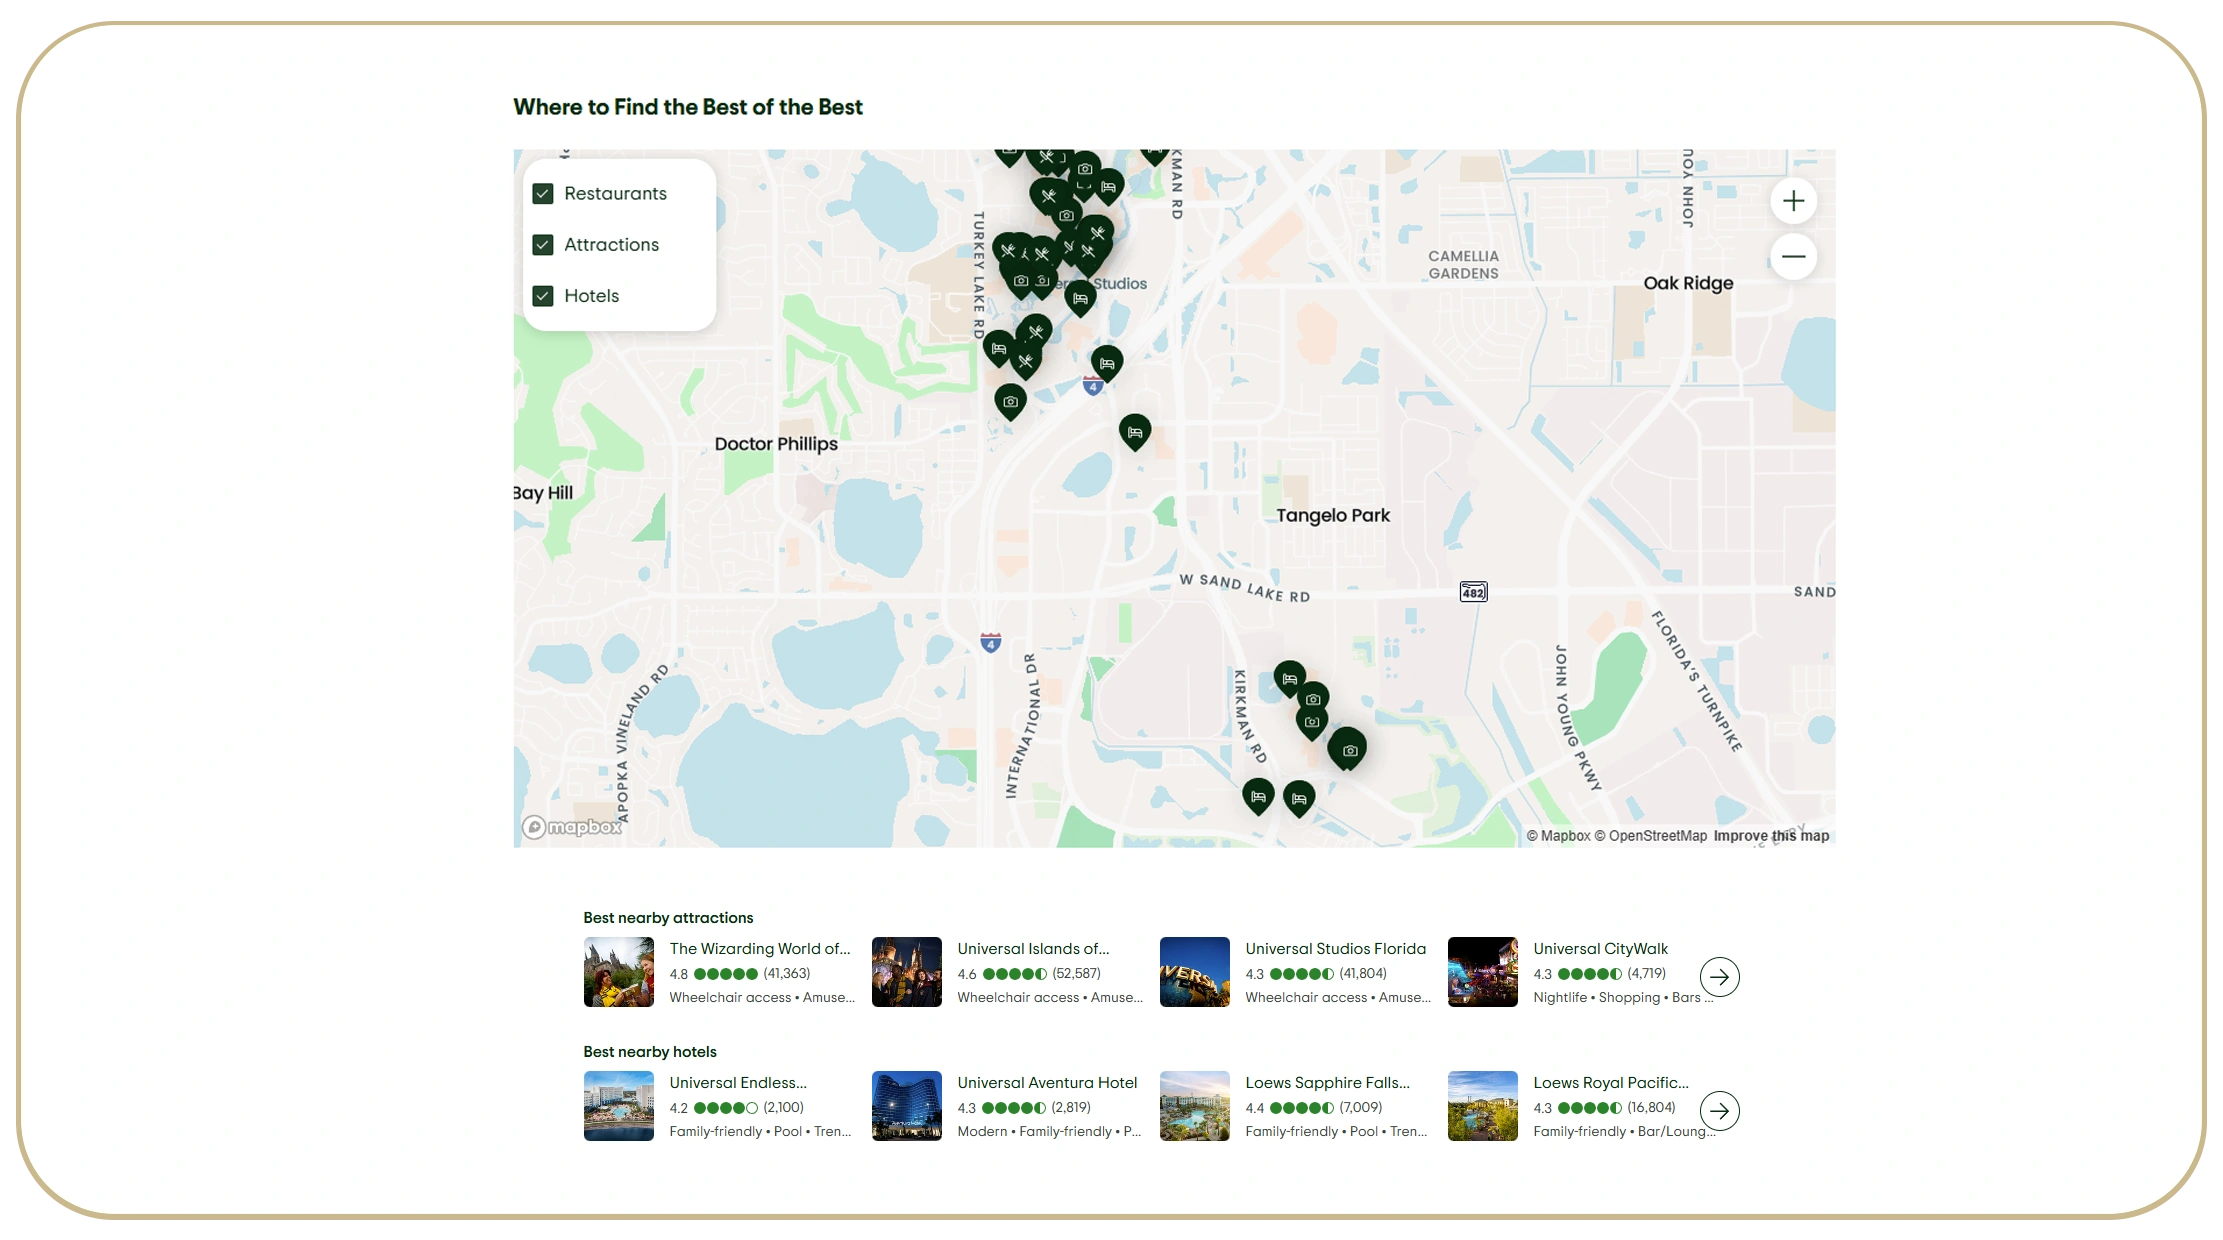The height and width of the screenshot is (1240, 2223).
Task: Open 'Universal Aventura Hotel' link
Action: tap(1047, 1083)
